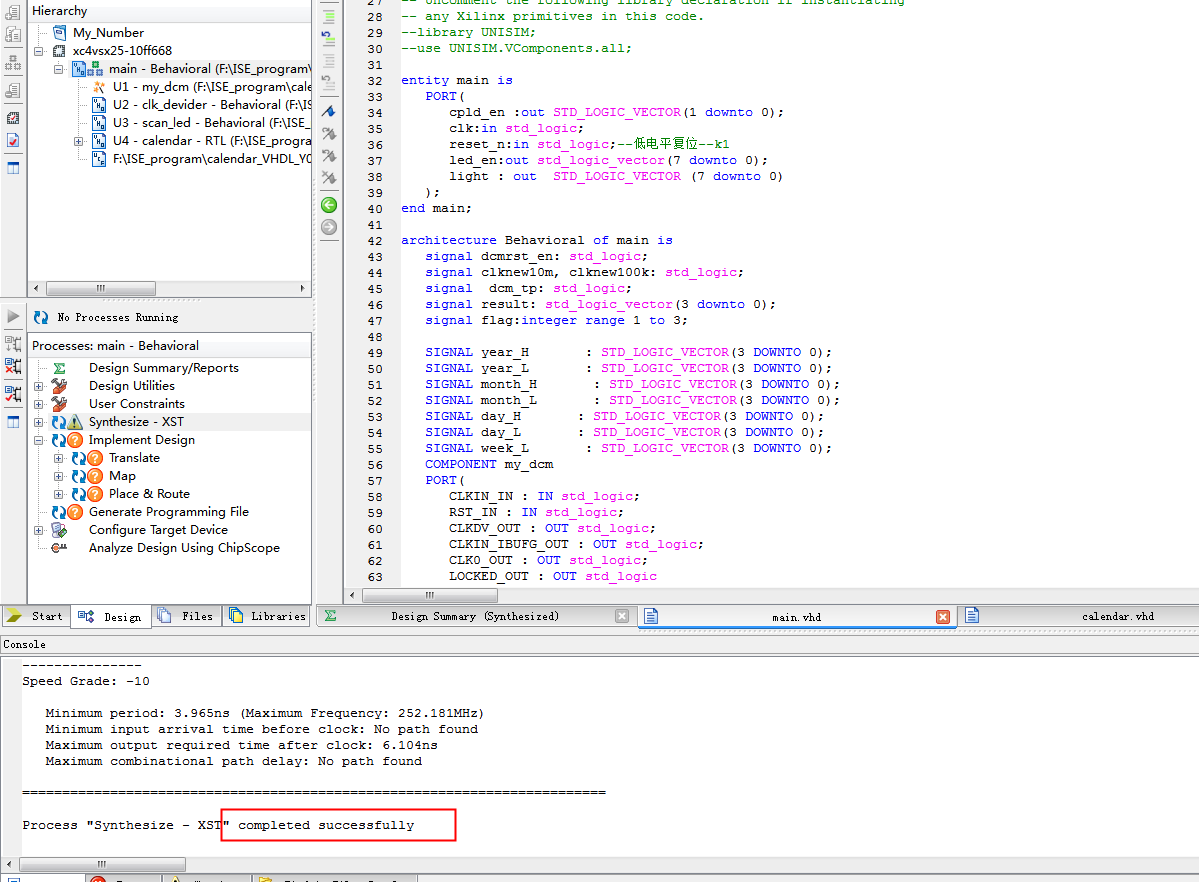Expand the Design Utilities process group
This screenshot has width=1199, height=882.
39,386
